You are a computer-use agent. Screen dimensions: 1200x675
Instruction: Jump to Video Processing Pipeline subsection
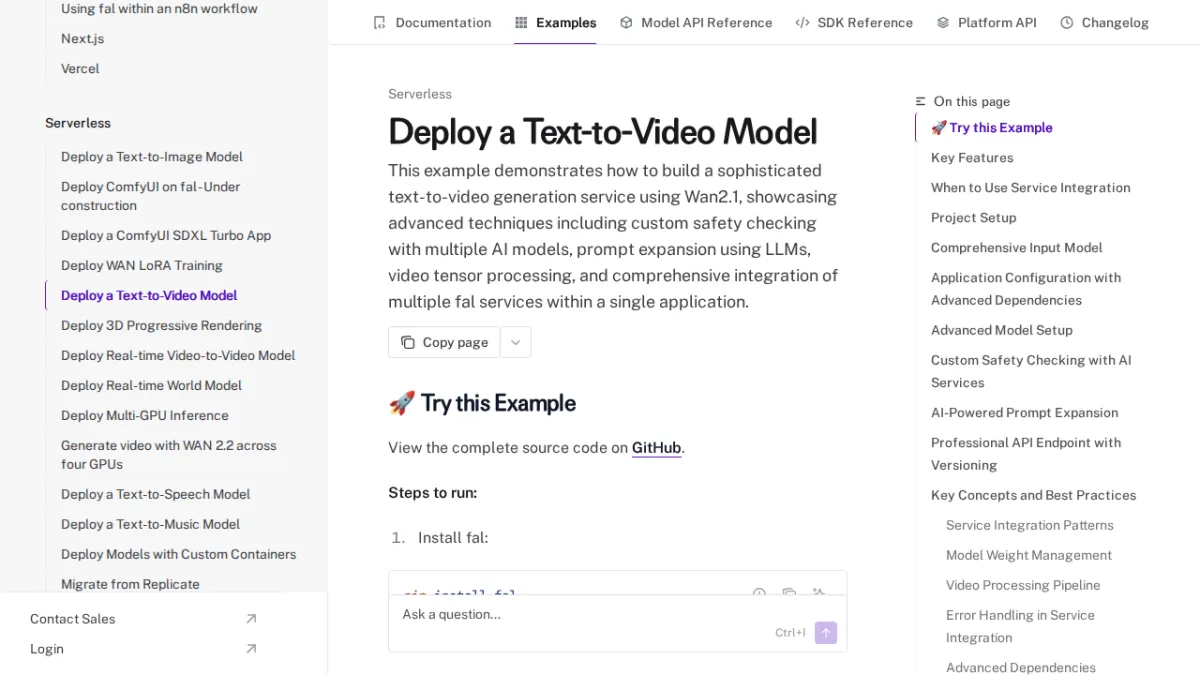[1023, 585]
